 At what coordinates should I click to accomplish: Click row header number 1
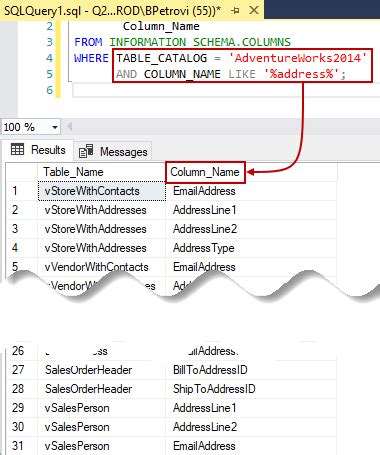click(22, 191)
